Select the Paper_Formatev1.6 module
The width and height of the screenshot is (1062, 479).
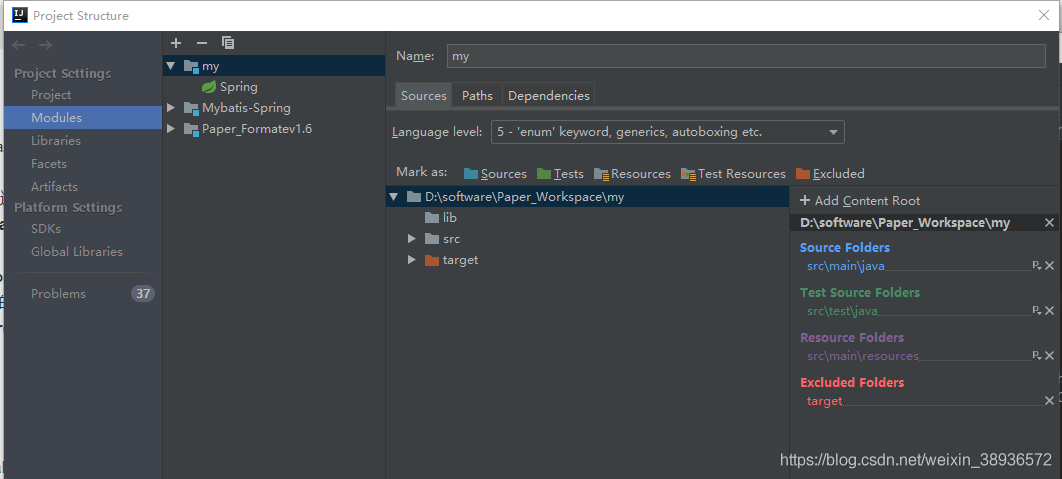257,129
